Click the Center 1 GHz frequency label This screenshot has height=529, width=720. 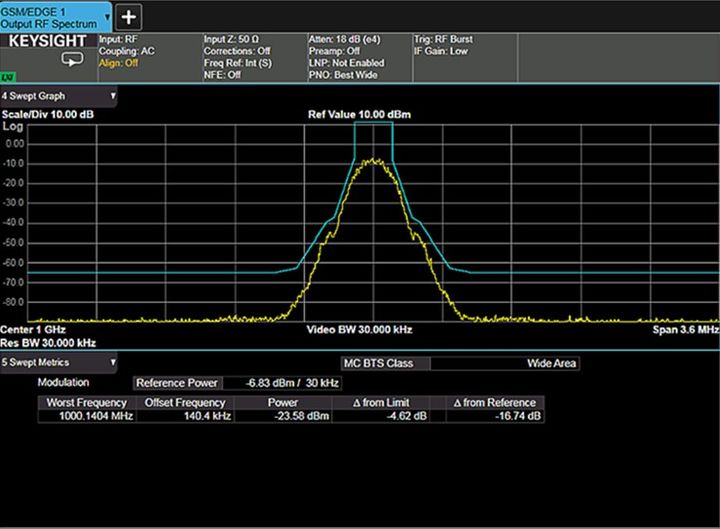(x=31, y=329)
